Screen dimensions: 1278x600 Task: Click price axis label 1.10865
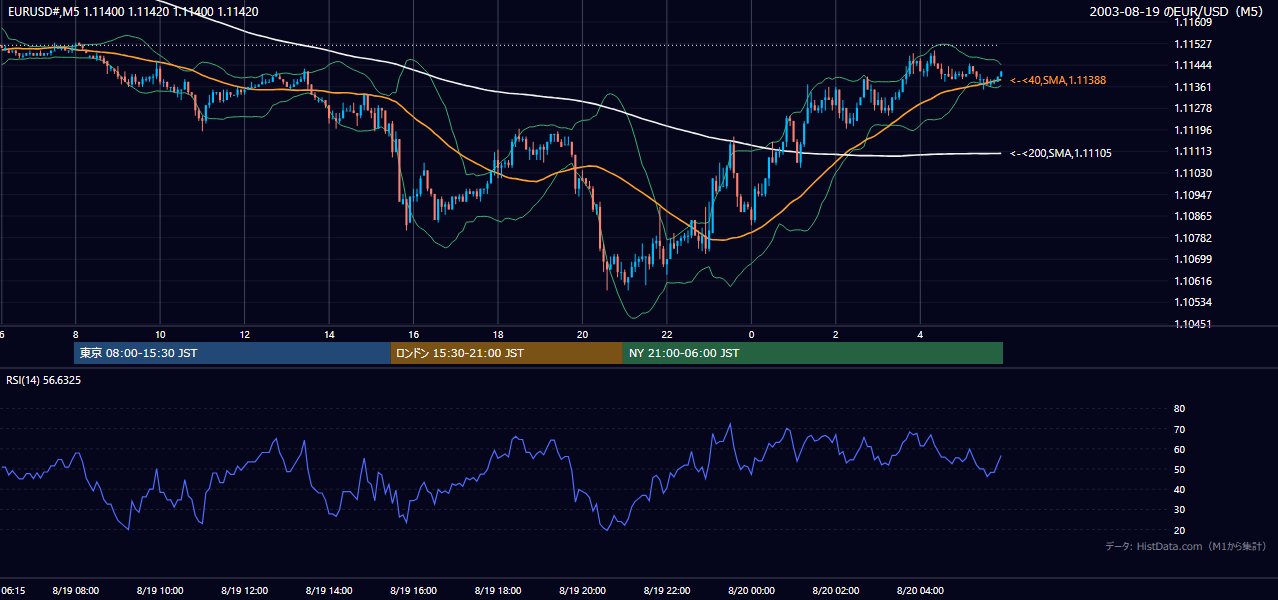point(1192,216)
